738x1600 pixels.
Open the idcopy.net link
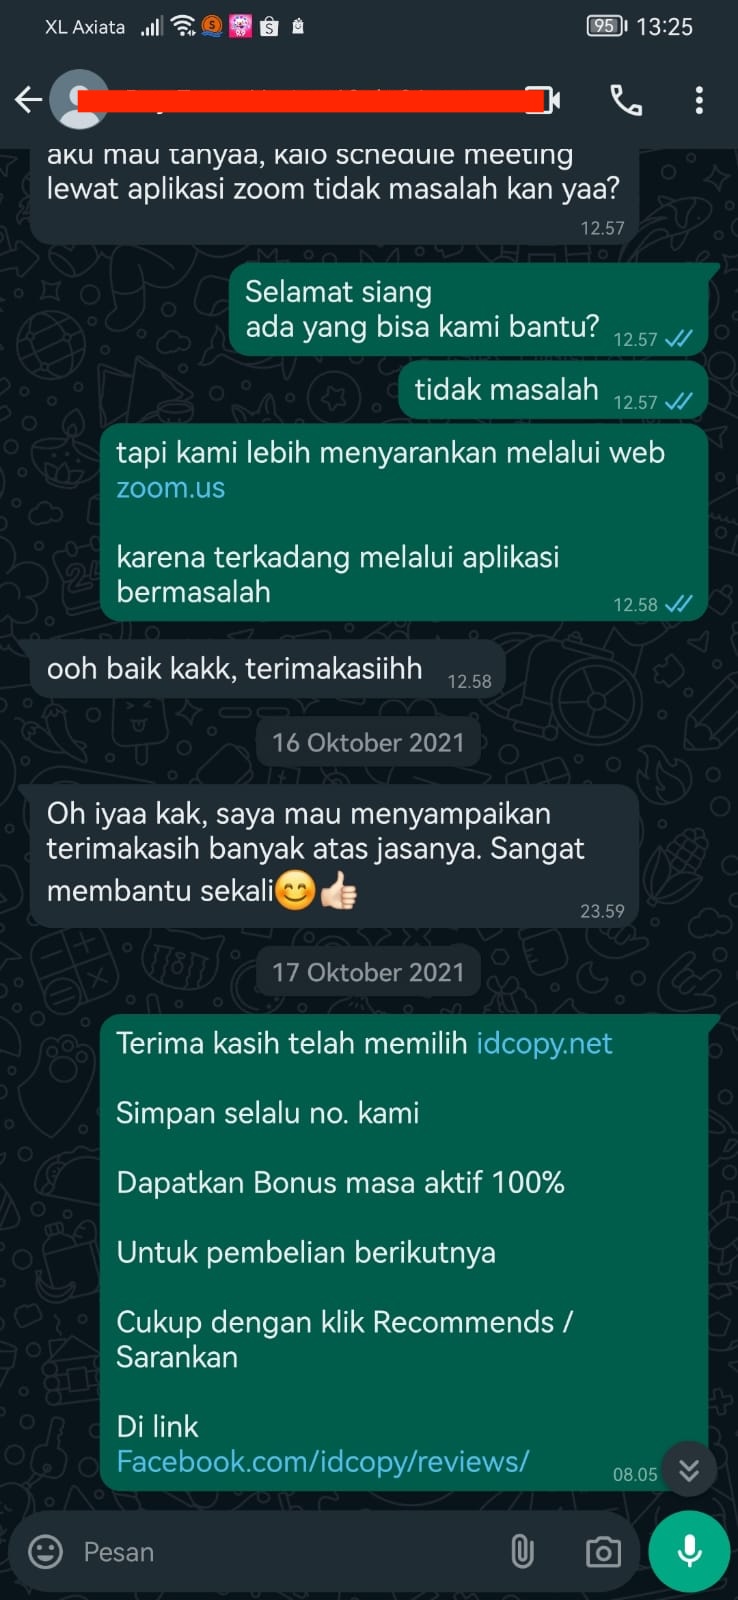tap(544, 1043)
